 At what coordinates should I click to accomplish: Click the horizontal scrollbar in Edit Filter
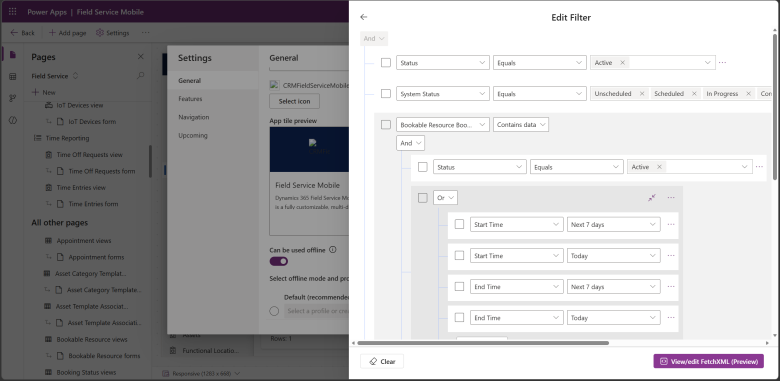(483, 343)
